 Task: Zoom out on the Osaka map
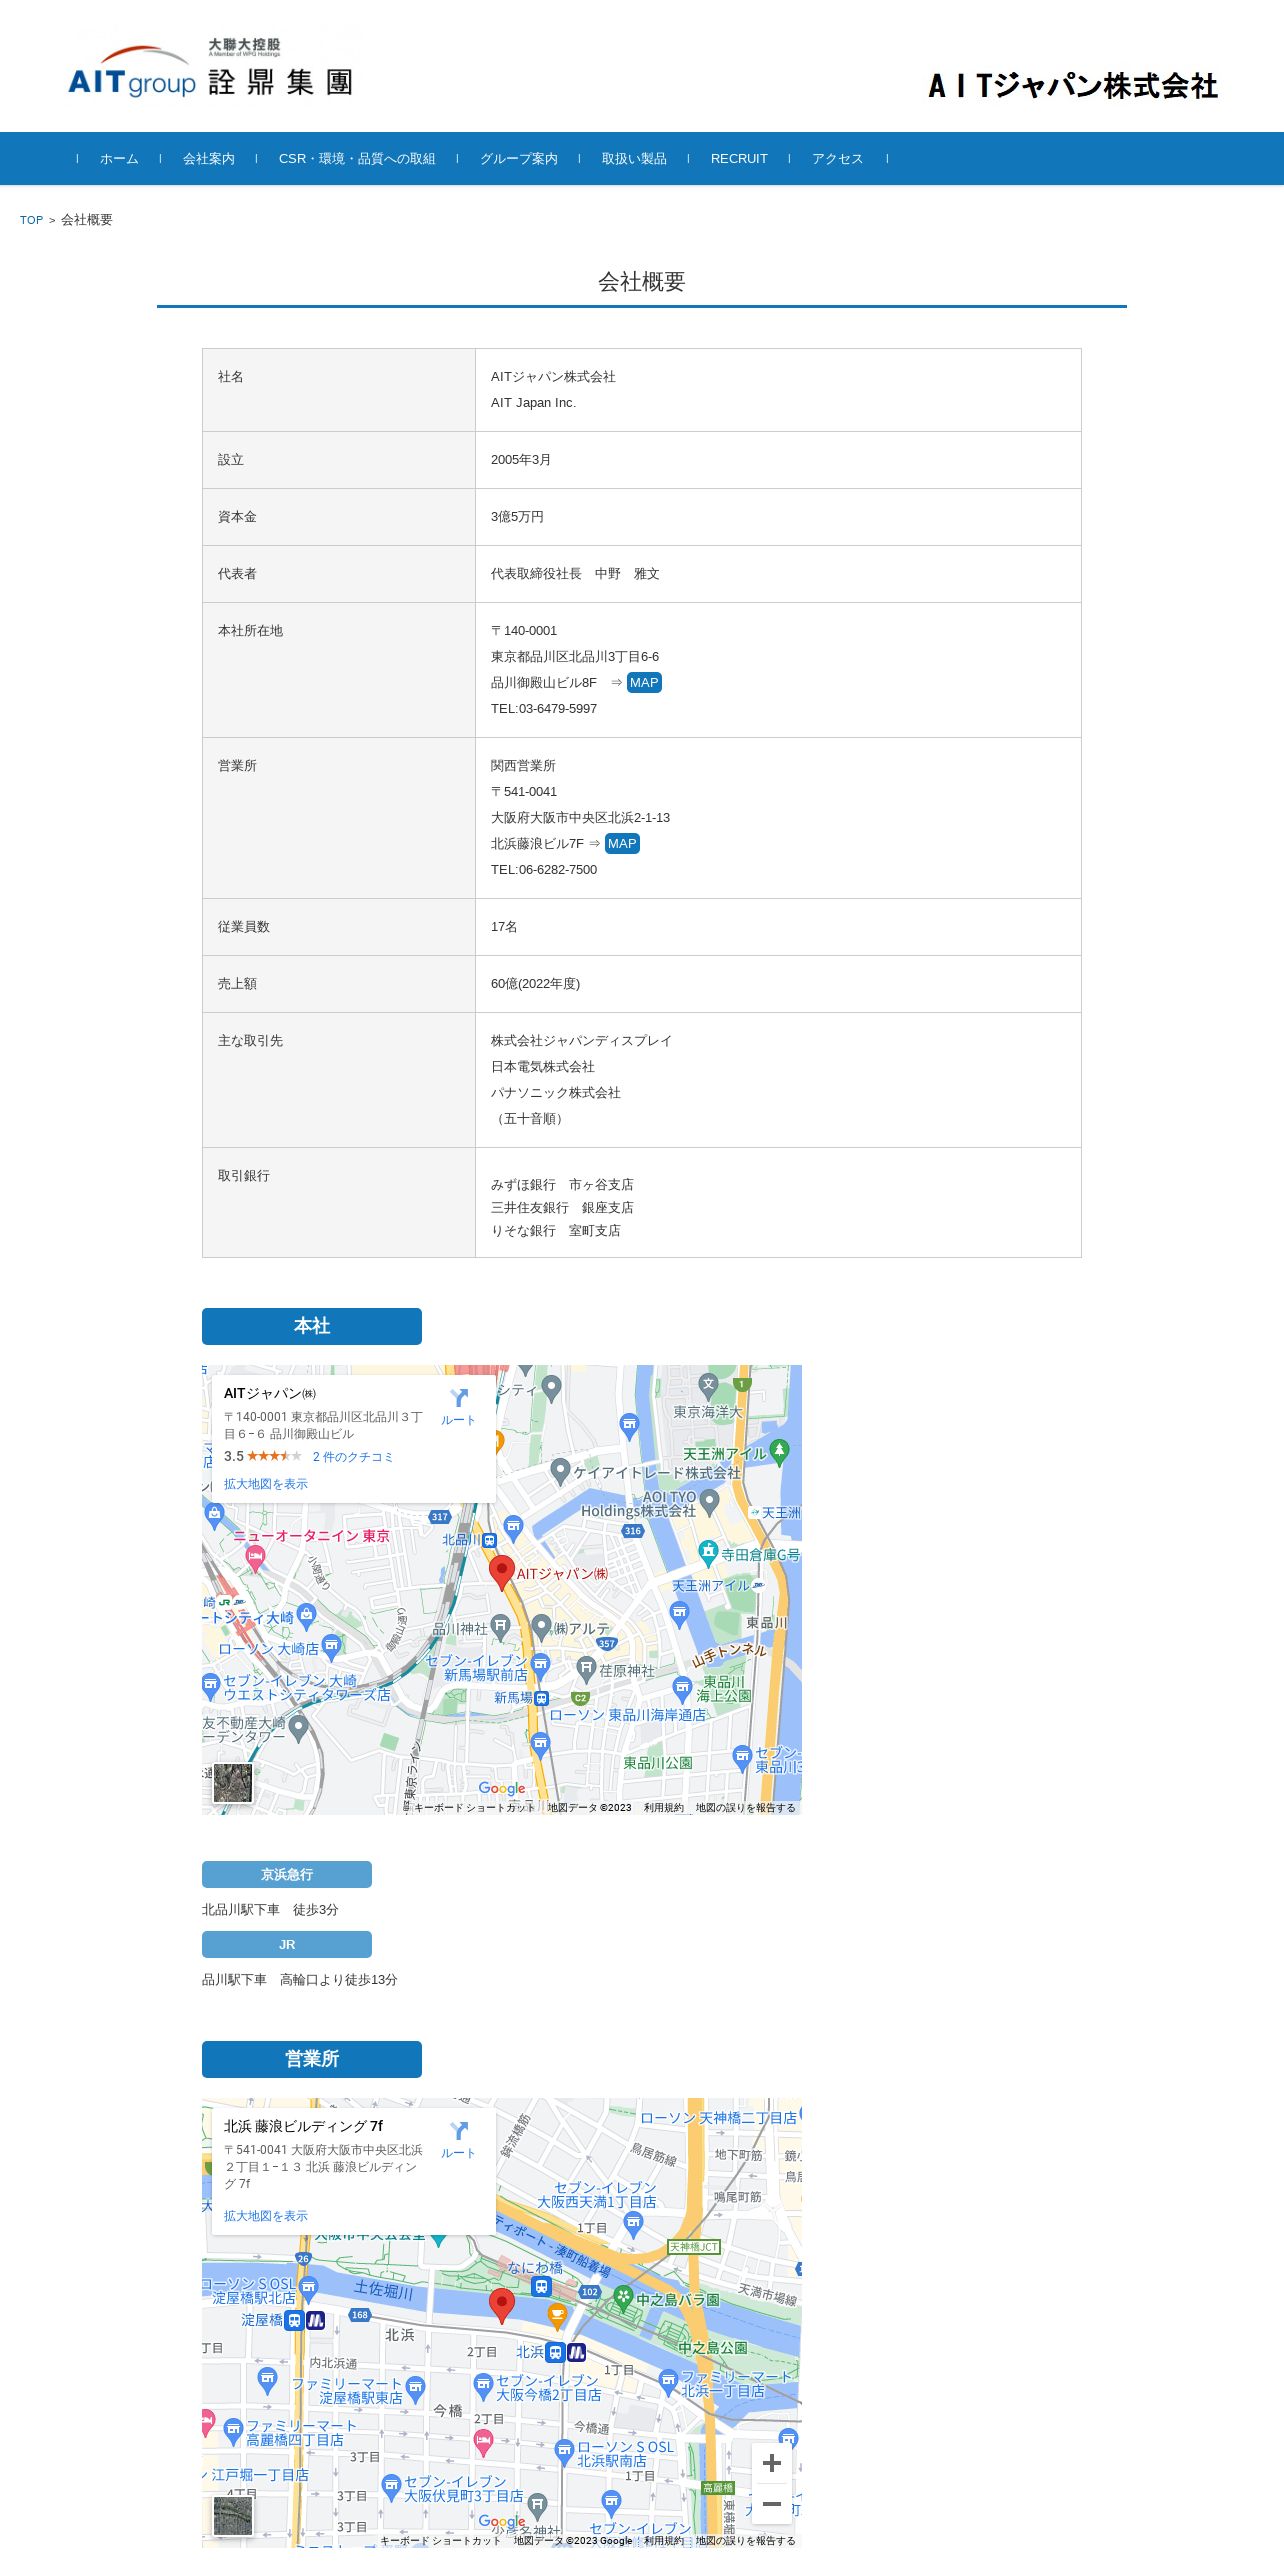(x=772, y=2504)
